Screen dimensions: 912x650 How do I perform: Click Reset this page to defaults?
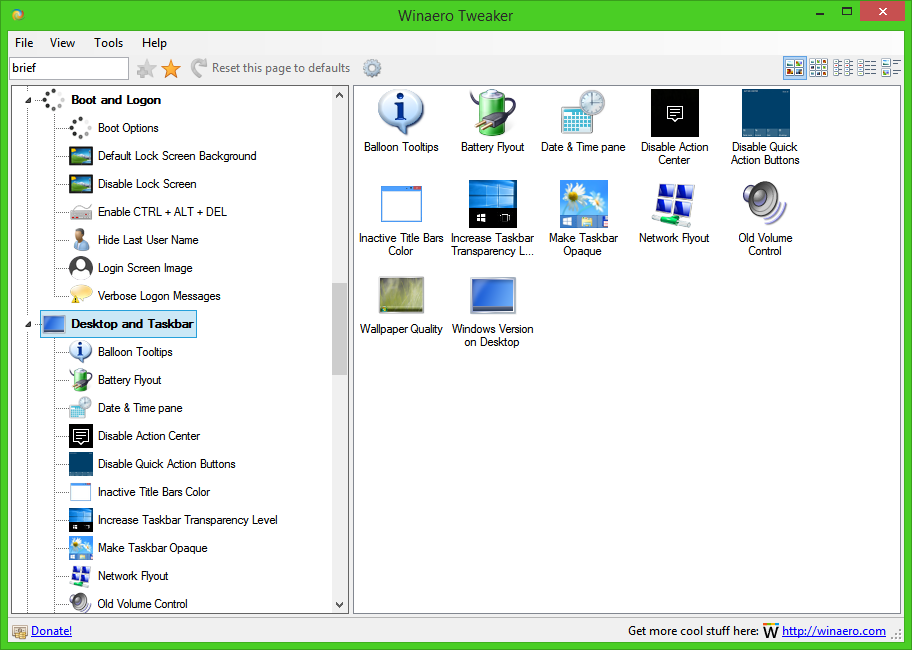(x=270, y=68)
